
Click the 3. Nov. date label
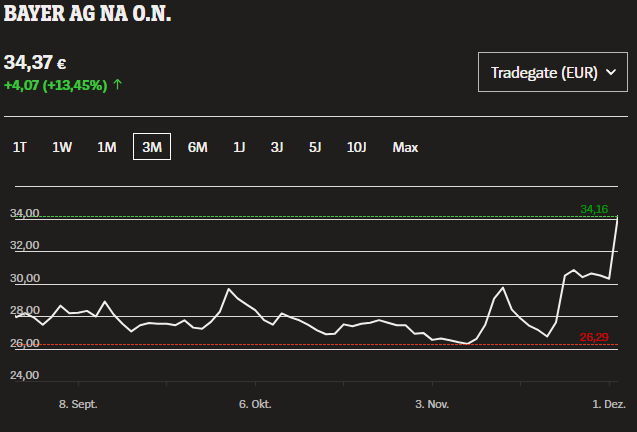pyautogui.click(x=432, y=404)
